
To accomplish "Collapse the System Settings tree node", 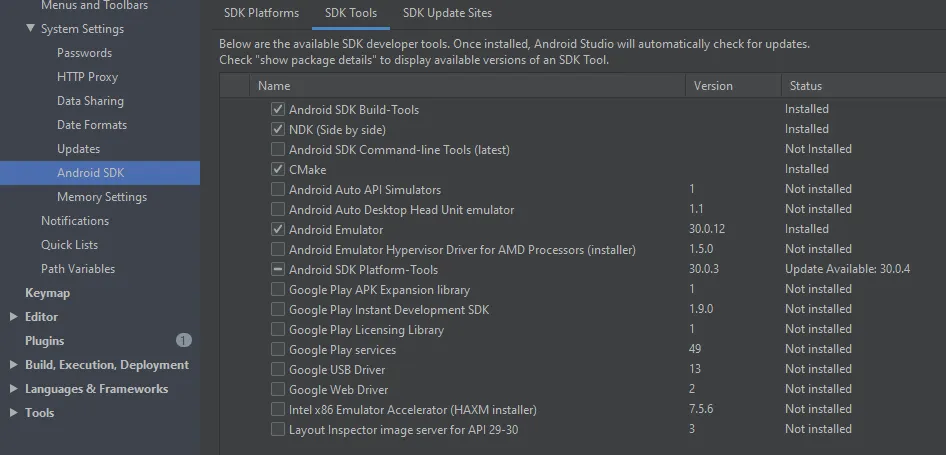I will 30,28.
